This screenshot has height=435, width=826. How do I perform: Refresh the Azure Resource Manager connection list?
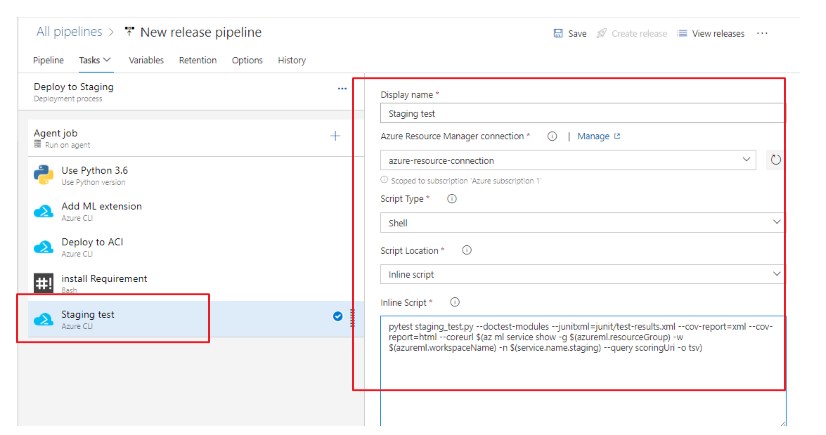(774, 160)
